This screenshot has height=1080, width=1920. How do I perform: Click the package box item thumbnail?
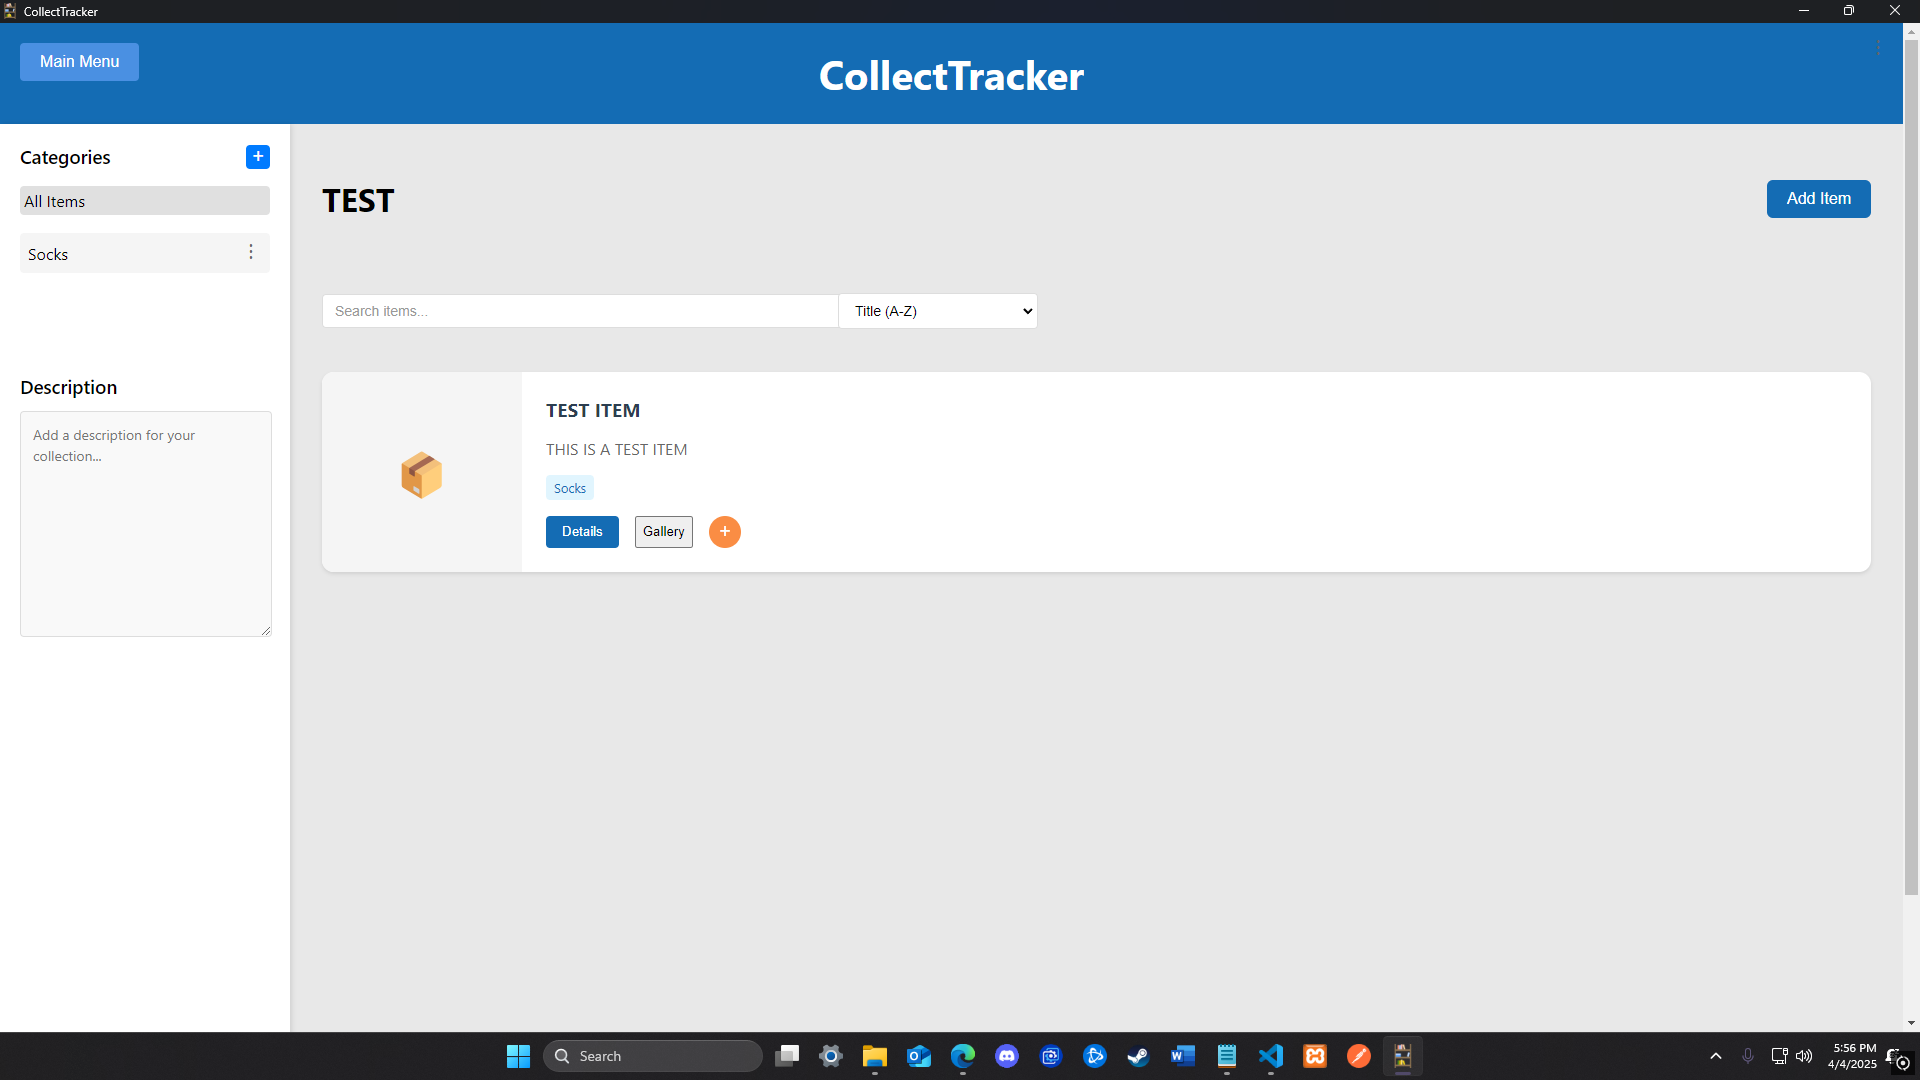[x=421, y=474]
